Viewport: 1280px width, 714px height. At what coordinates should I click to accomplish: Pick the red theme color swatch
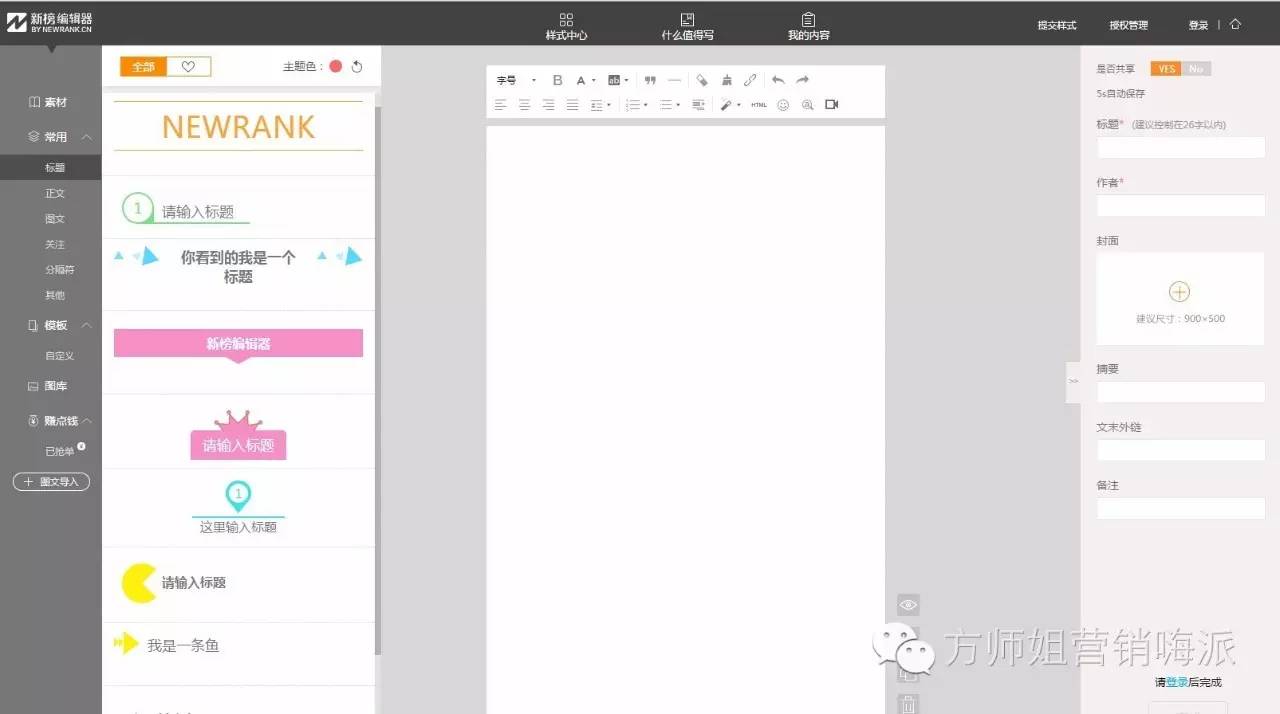pyautogui.click(x=336, y=67)
